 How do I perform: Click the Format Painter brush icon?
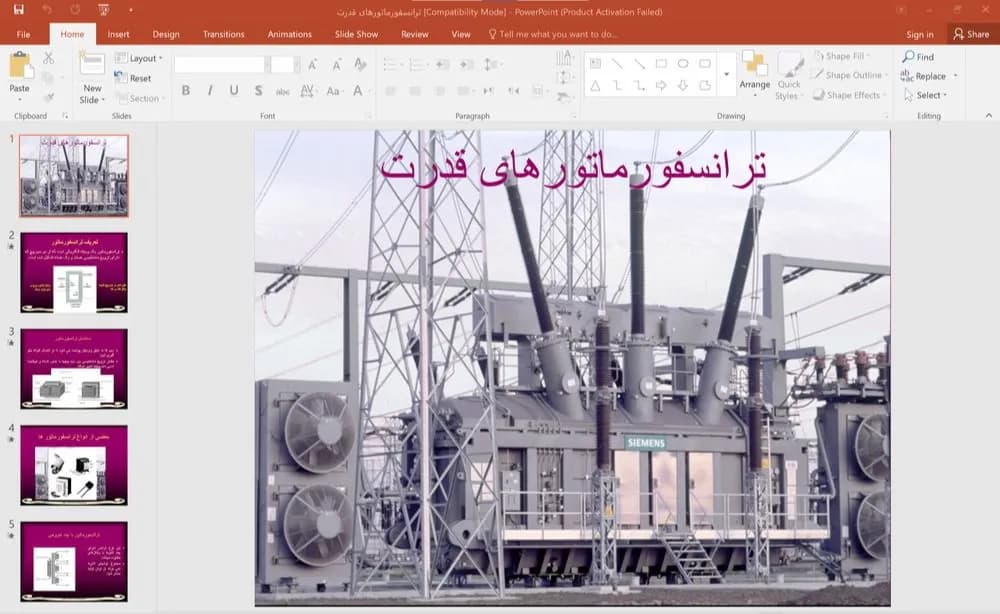point(48,97)
